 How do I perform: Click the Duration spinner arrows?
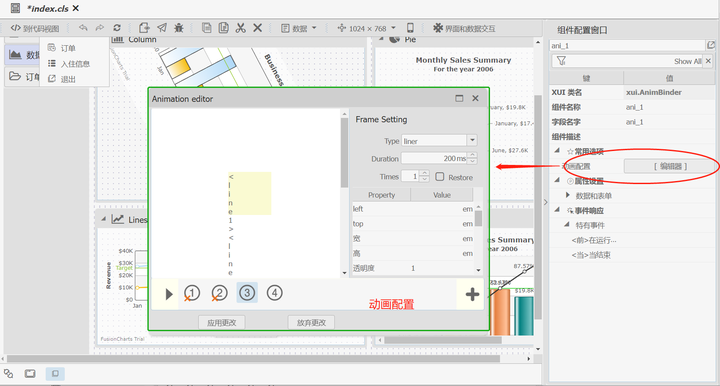[x=473, y=158]
